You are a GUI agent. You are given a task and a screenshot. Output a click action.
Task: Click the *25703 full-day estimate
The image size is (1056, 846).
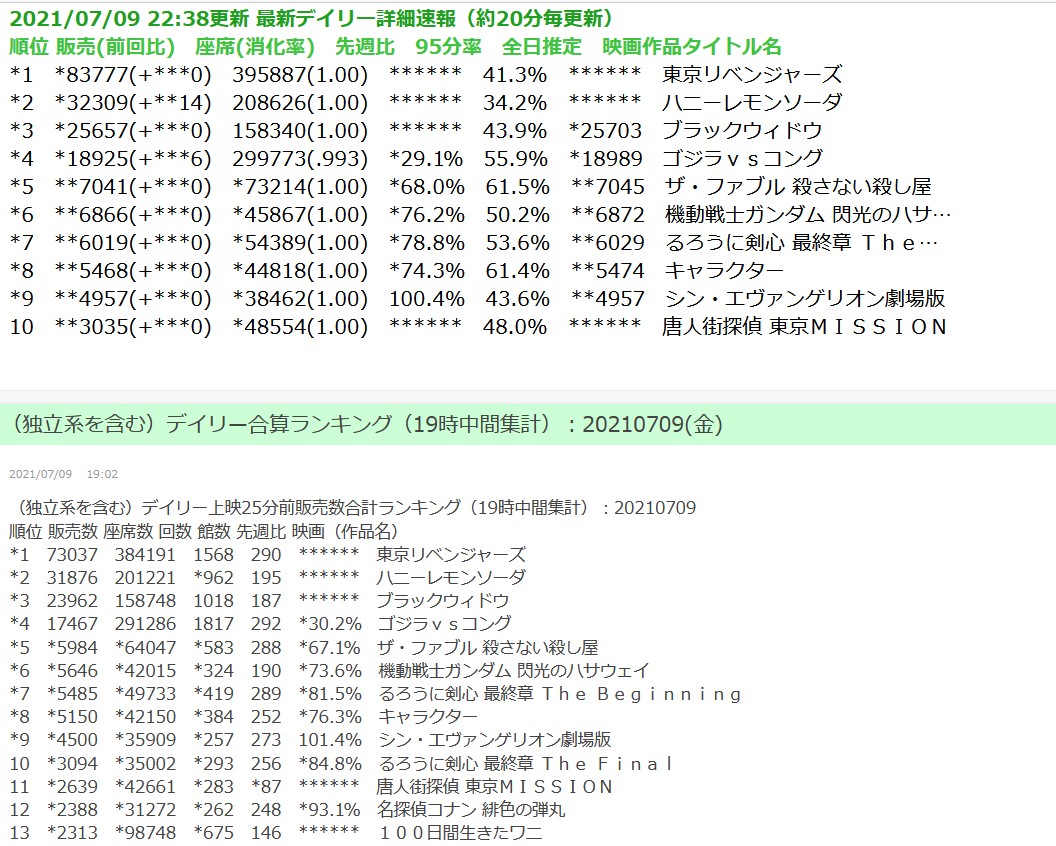tap(606, 130)
